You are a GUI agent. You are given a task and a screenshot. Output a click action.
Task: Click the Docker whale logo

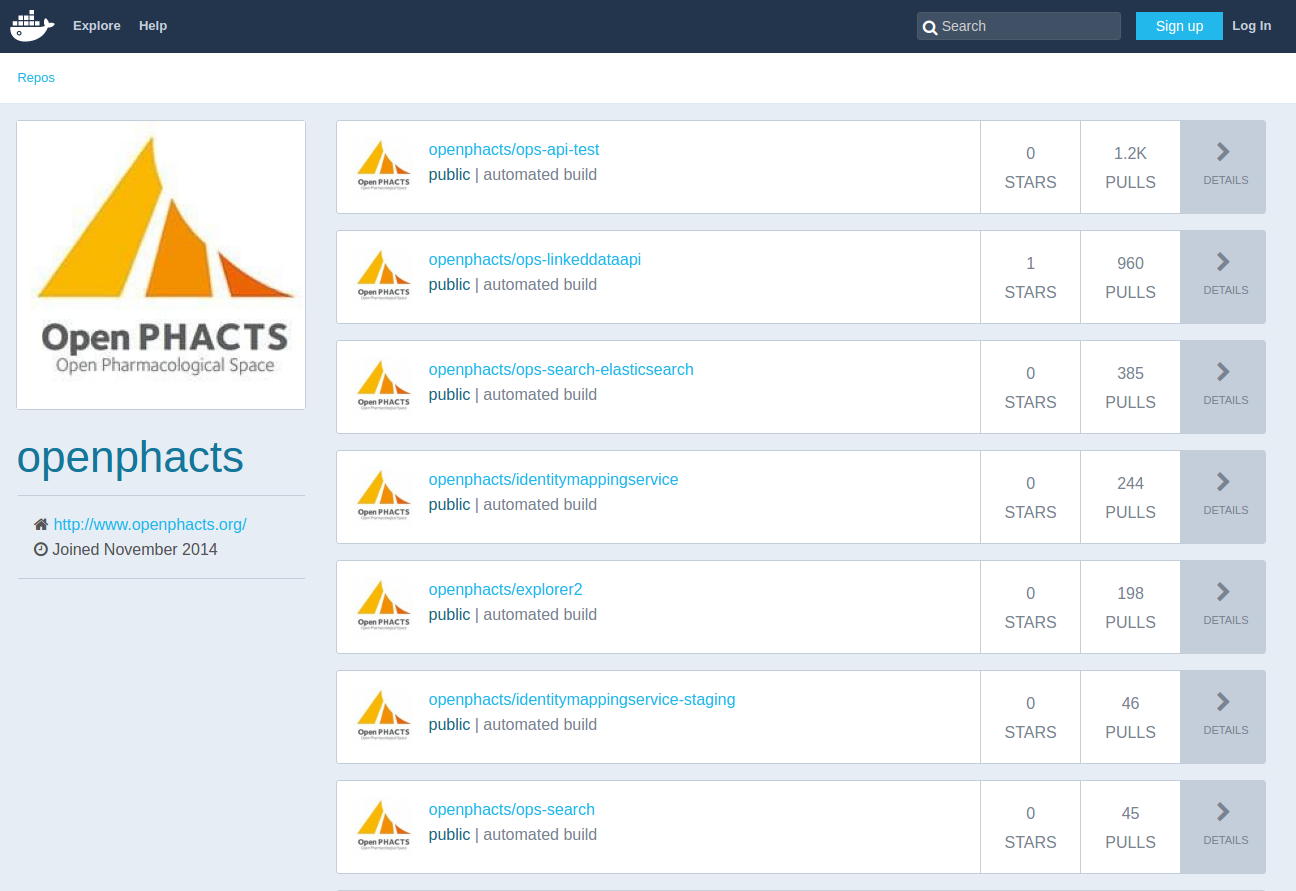pos(32,26)
